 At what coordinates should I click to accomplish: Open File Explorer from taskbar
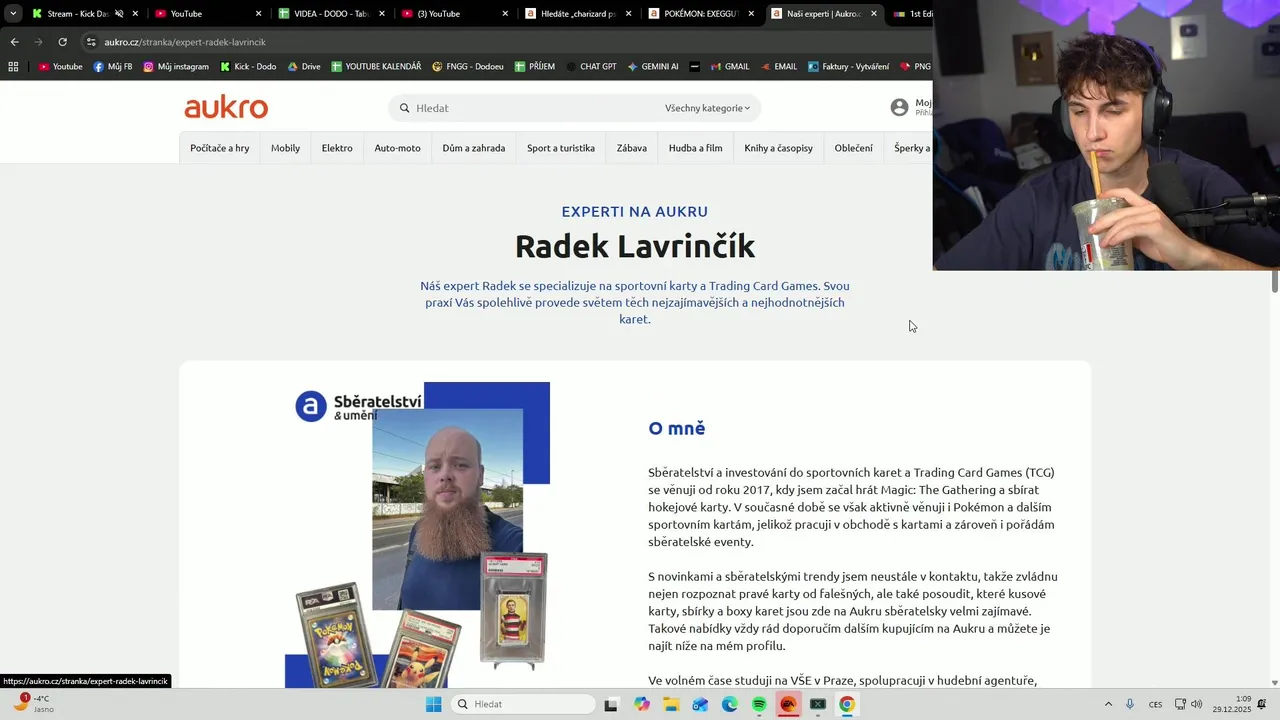[671, 704]
